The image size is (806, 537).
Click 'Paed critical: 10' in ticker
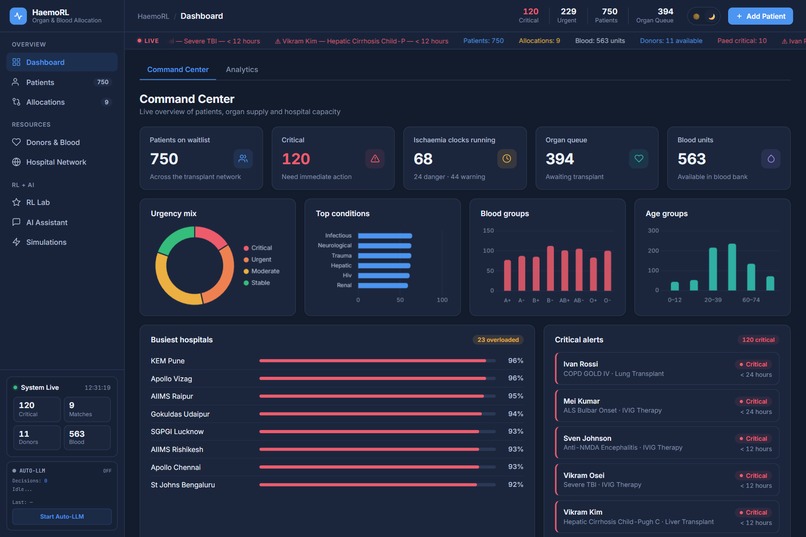[742, 41]
